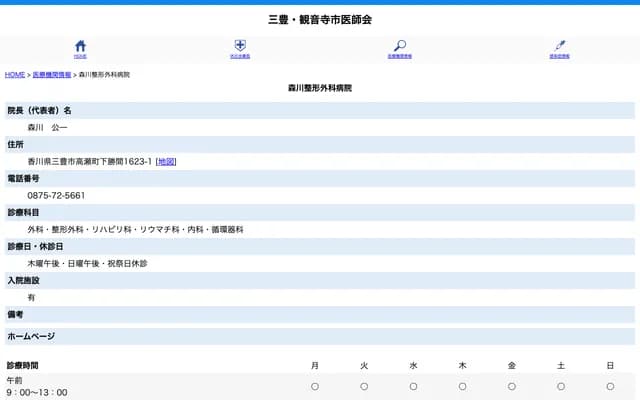Click the 三豊・観音寺市医師会 site title
This screenshot has height=400, width=640.
(320, 19)
